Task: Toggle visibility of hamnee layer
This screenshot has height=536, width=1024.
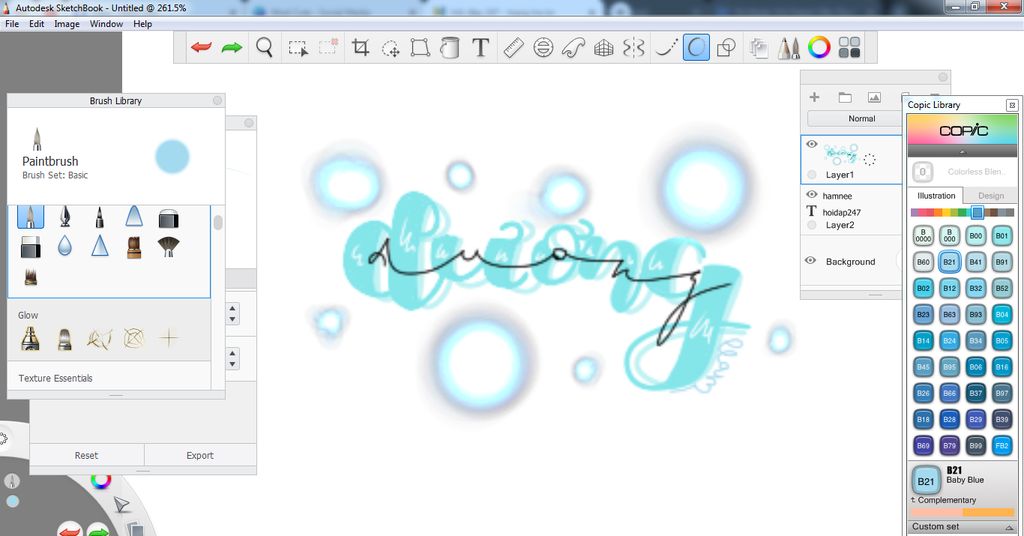Action: click(812, 195)
